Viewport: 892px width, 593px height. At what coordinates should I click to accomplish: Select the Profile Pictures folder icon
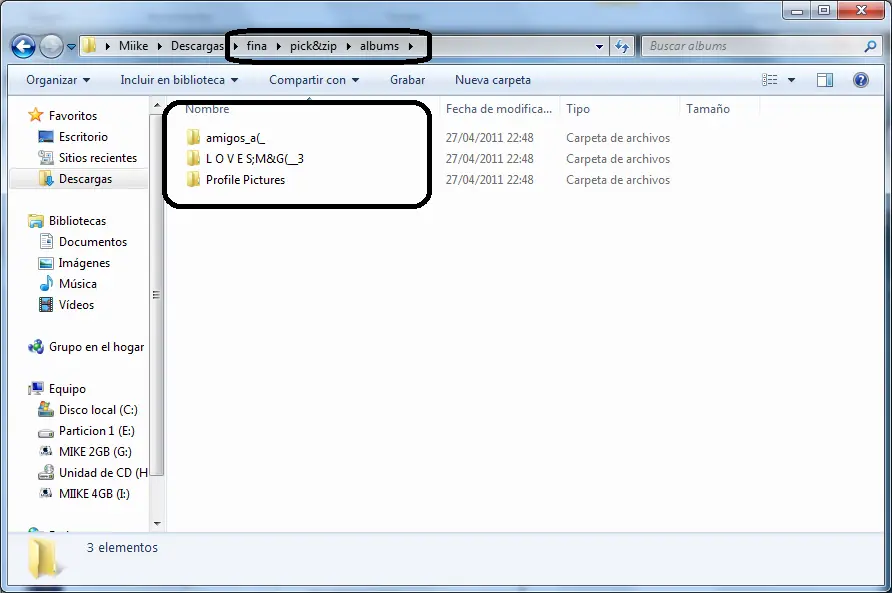click(x=193, y=180)
